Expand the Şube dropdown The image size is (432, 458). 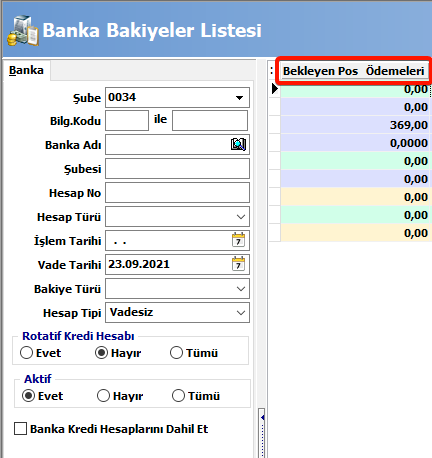coord(239,98)
